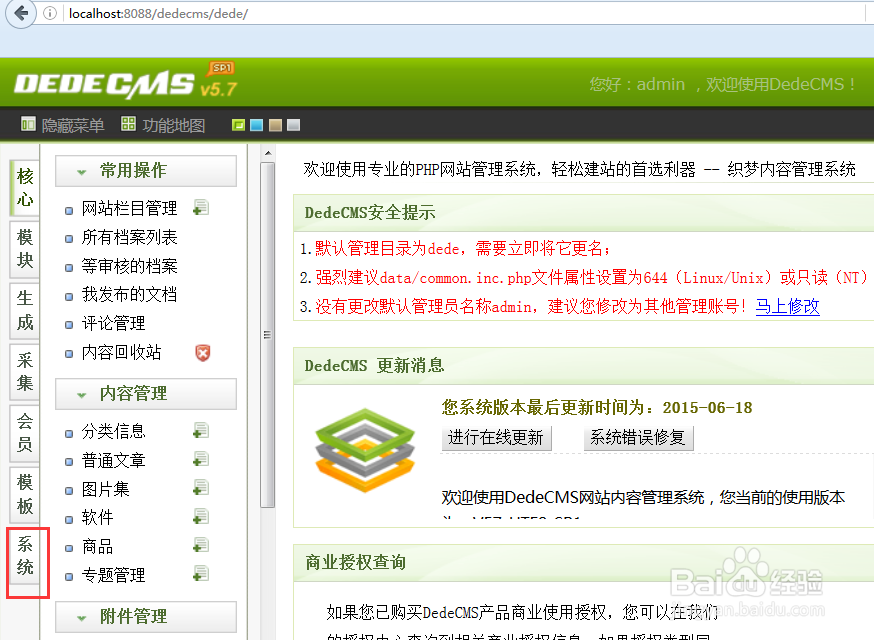
Task: Switch to the 模板 sidebar tab
Action: (x=25, y=494)
